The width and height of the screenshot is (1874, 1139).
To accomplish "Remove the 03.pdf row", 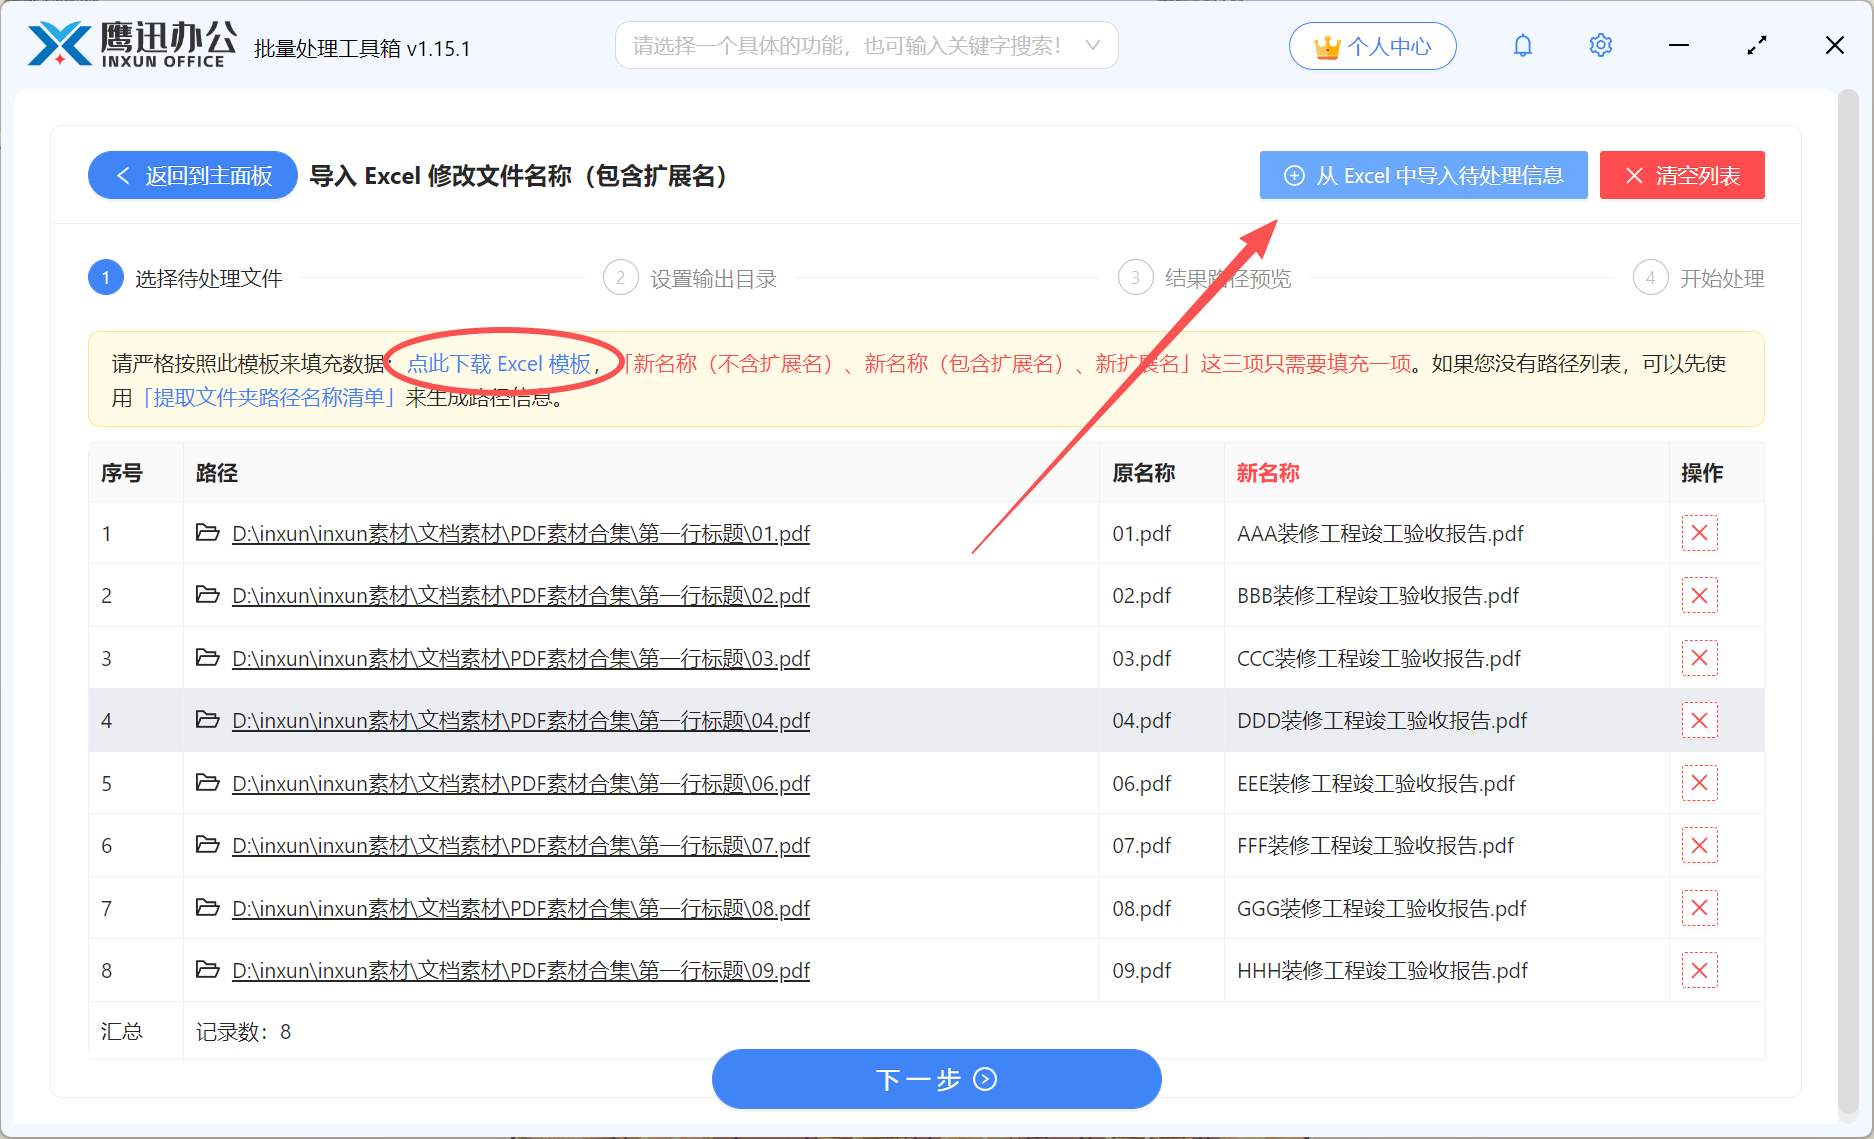I will [1699, 658].
